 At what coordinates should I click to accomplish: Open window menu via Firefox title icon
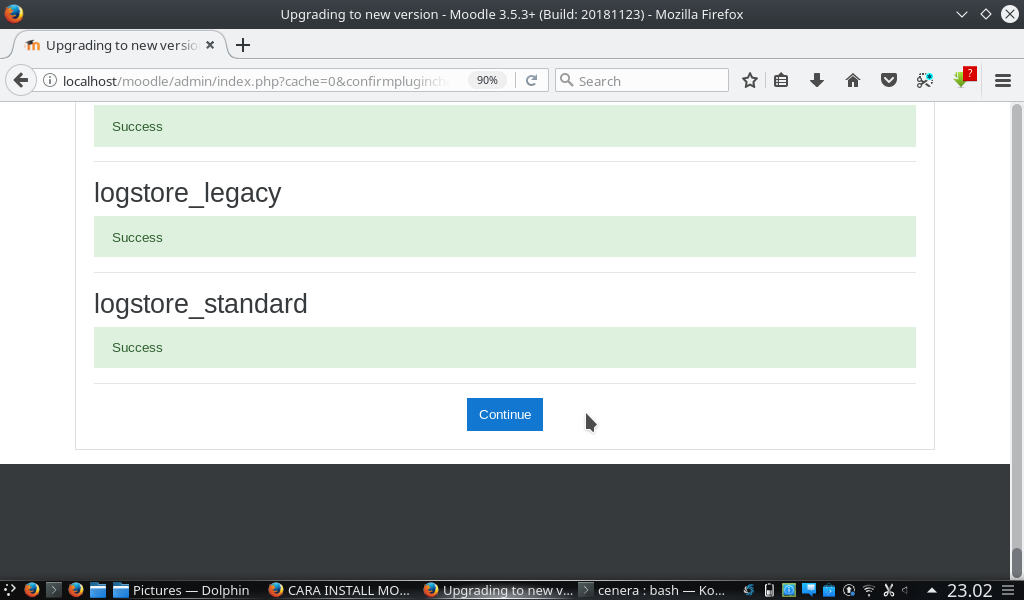tap(13, 14)
